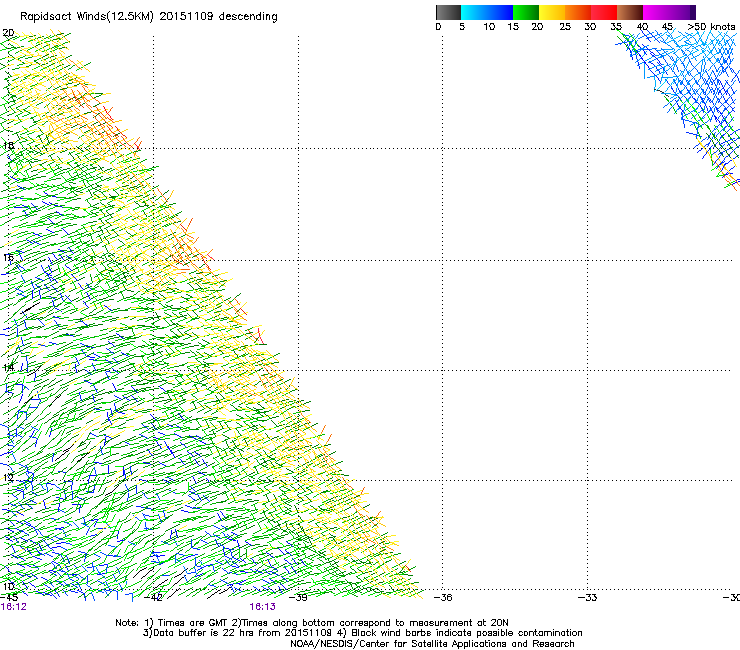Click the '14' latitude axis label
The image size is (740, 650).
pyautogui.click(x=8, y=367)
